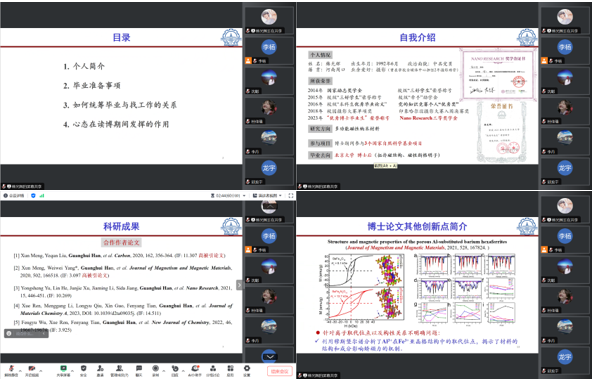Turn on the camera video
This screenshot has height=379, width=592.
[x=32, y=370]
